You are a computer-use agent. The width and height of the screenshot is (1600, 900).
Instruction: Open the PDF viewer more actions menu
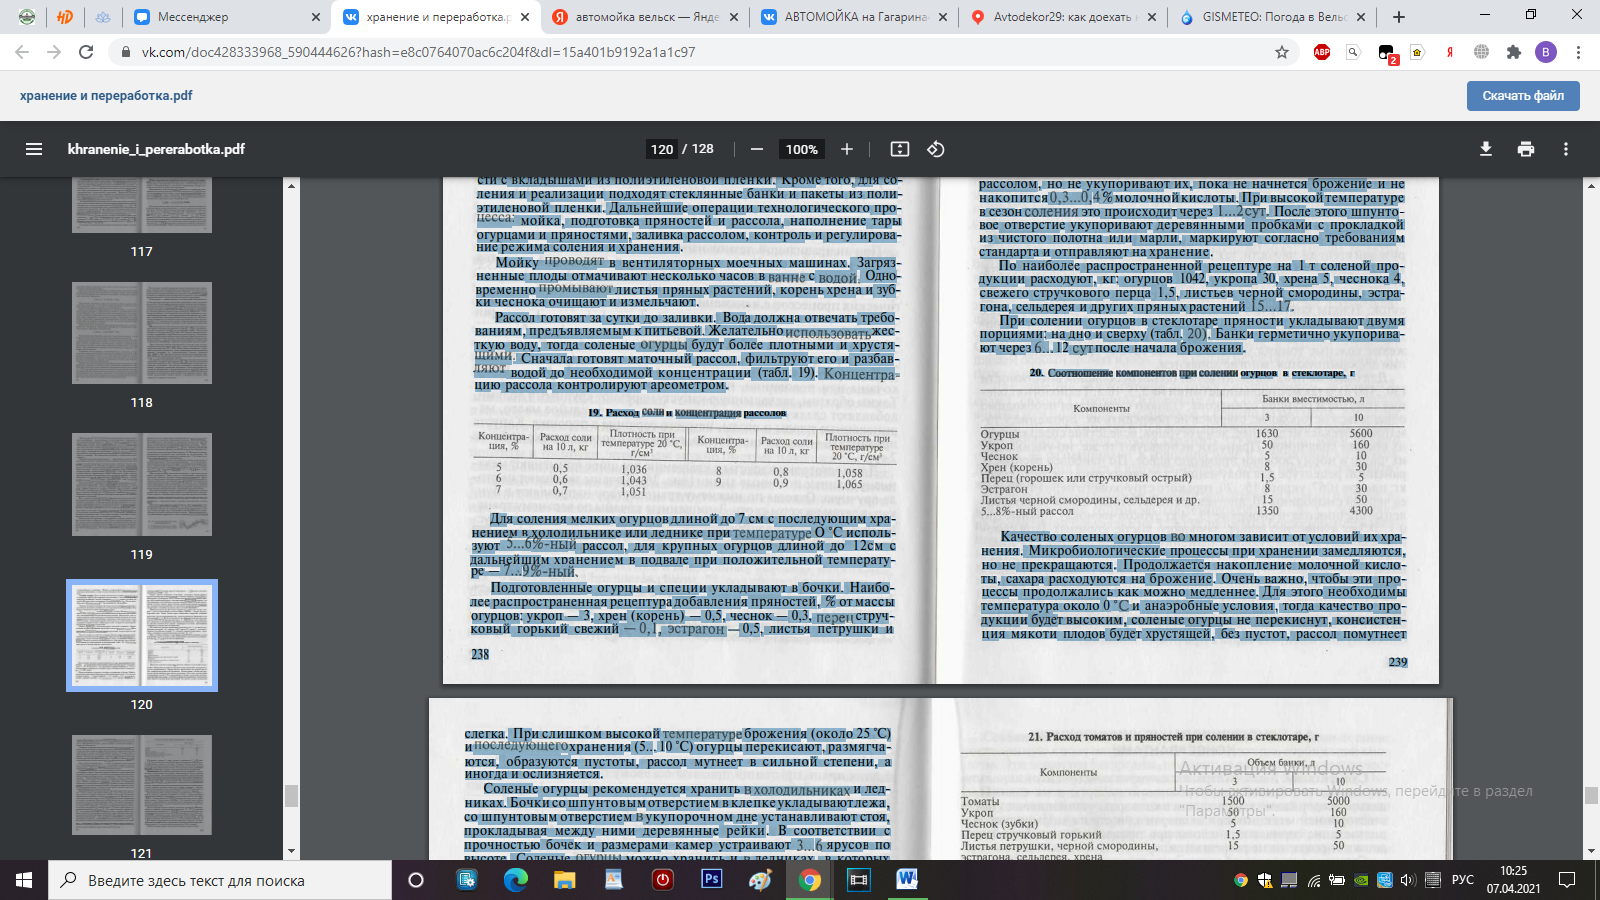(1566, 149)
